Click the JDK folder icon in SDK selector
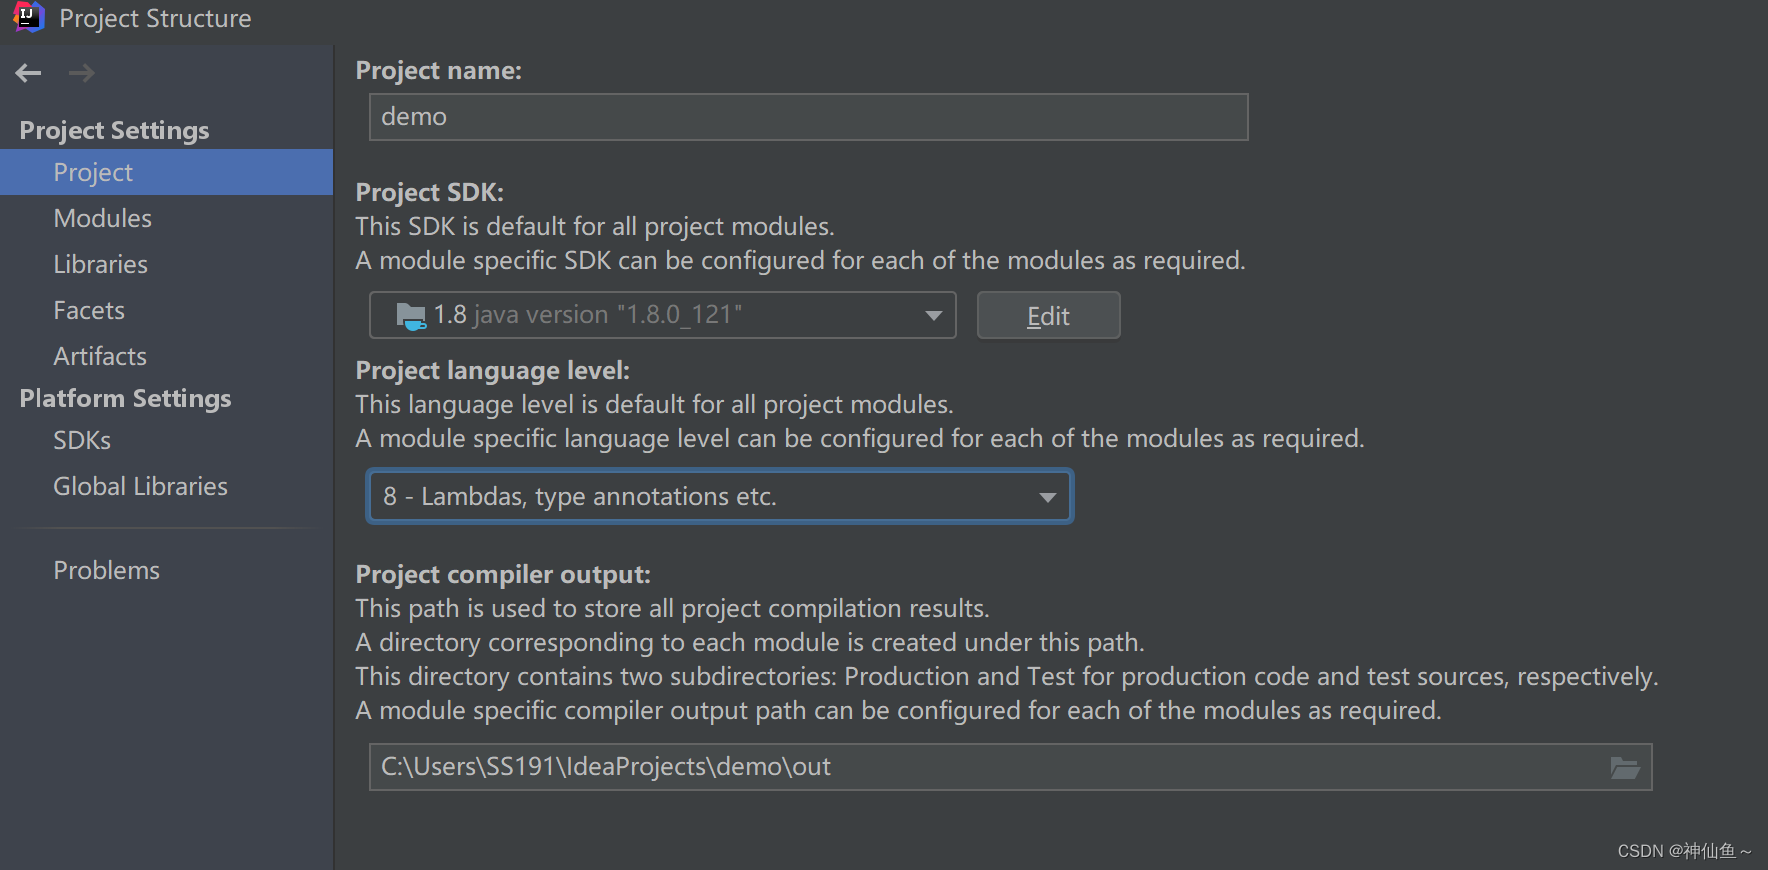The image size is (1768, 870). pyautogui.click(x=411, y=316)
